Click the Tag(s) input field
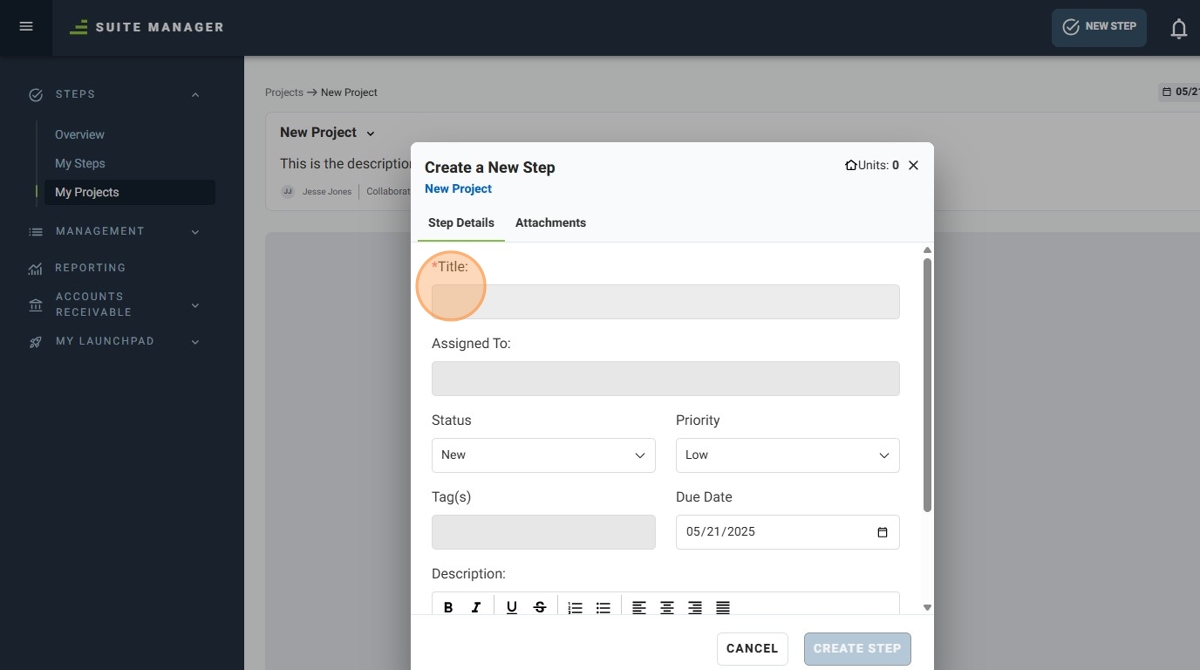Viewport: 1200px width, 670px height. (544, 532)
